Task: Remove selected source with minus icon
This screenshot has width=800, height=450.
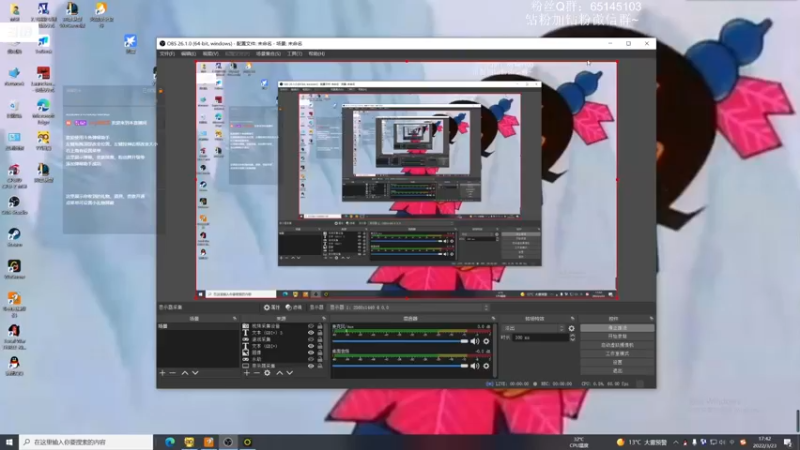Action: [257, 373]
